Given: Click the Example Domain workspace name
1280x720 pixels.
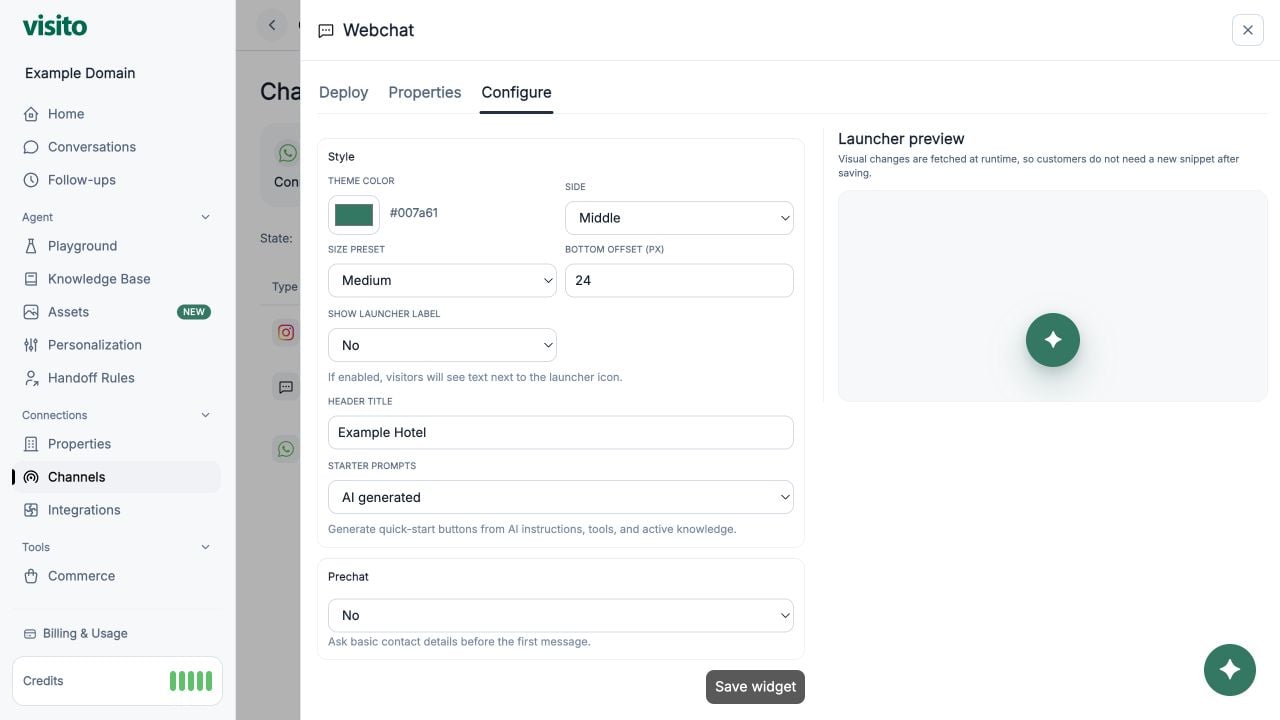Looking at the screenshot, I should [x=80, y=73].
